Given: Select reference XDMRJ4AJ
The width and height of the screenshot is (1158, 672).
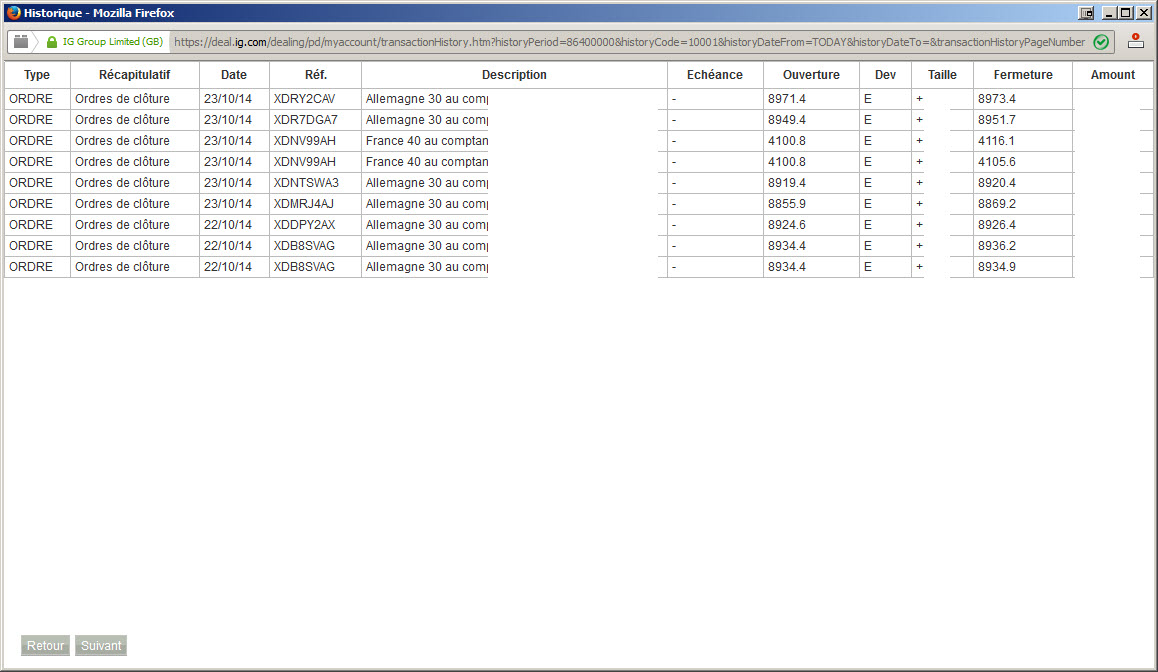Looking at the screenshot, I should [x=304, y=204].
